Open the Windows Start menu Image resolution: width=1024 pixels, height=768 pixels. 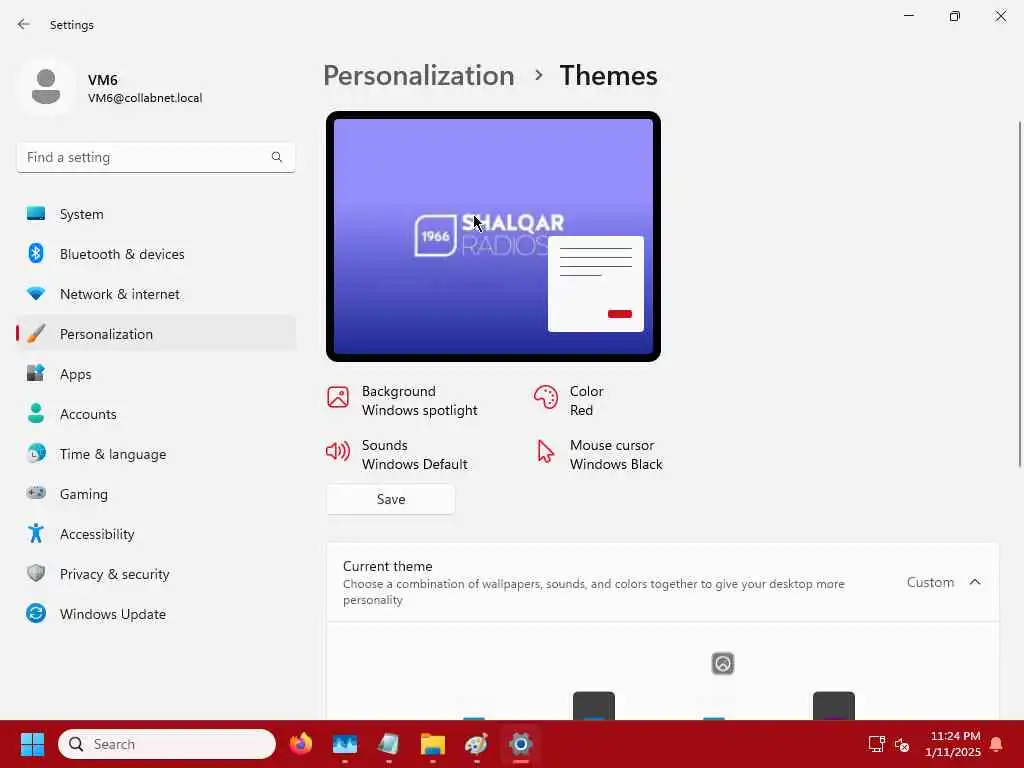(x=32, y=744)
